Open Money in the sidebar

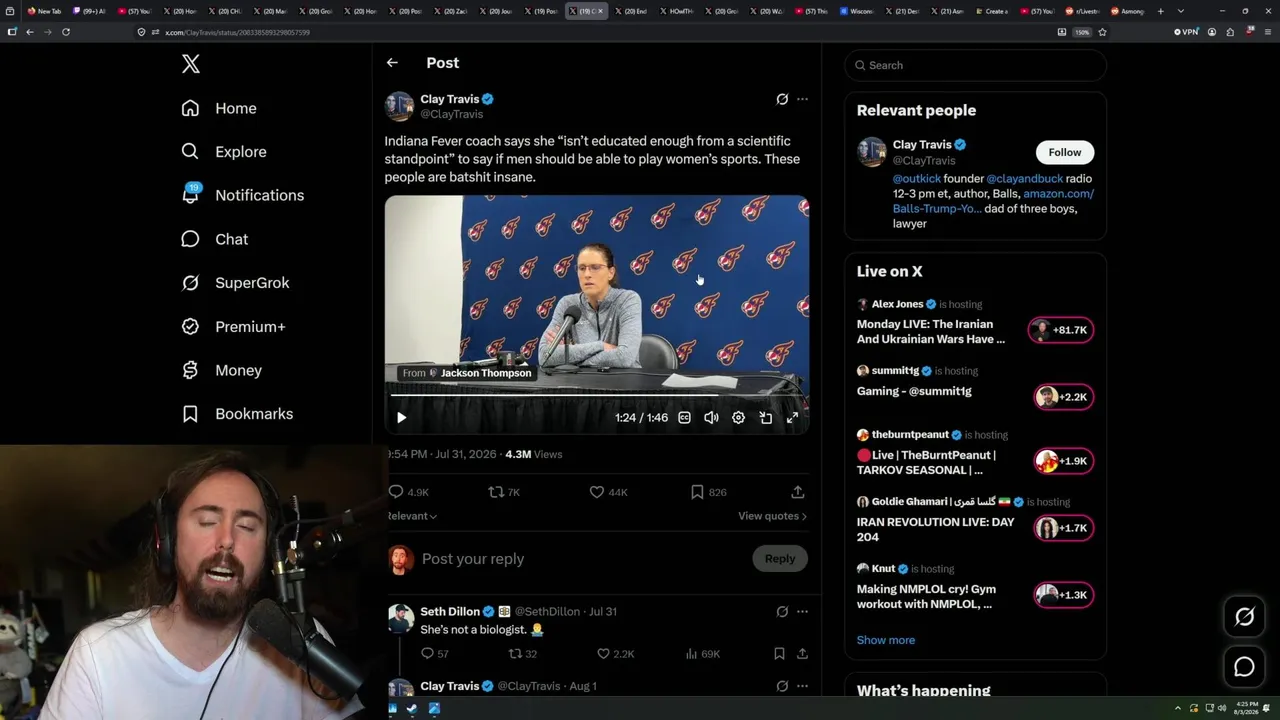(x=221, y=370)
